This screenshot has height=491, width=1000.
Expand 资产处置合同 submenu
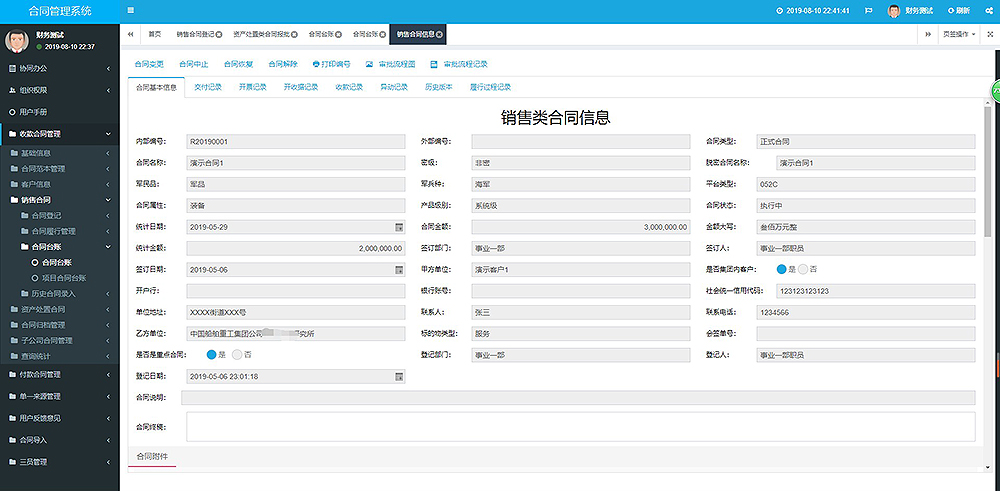tap(59, 309)
